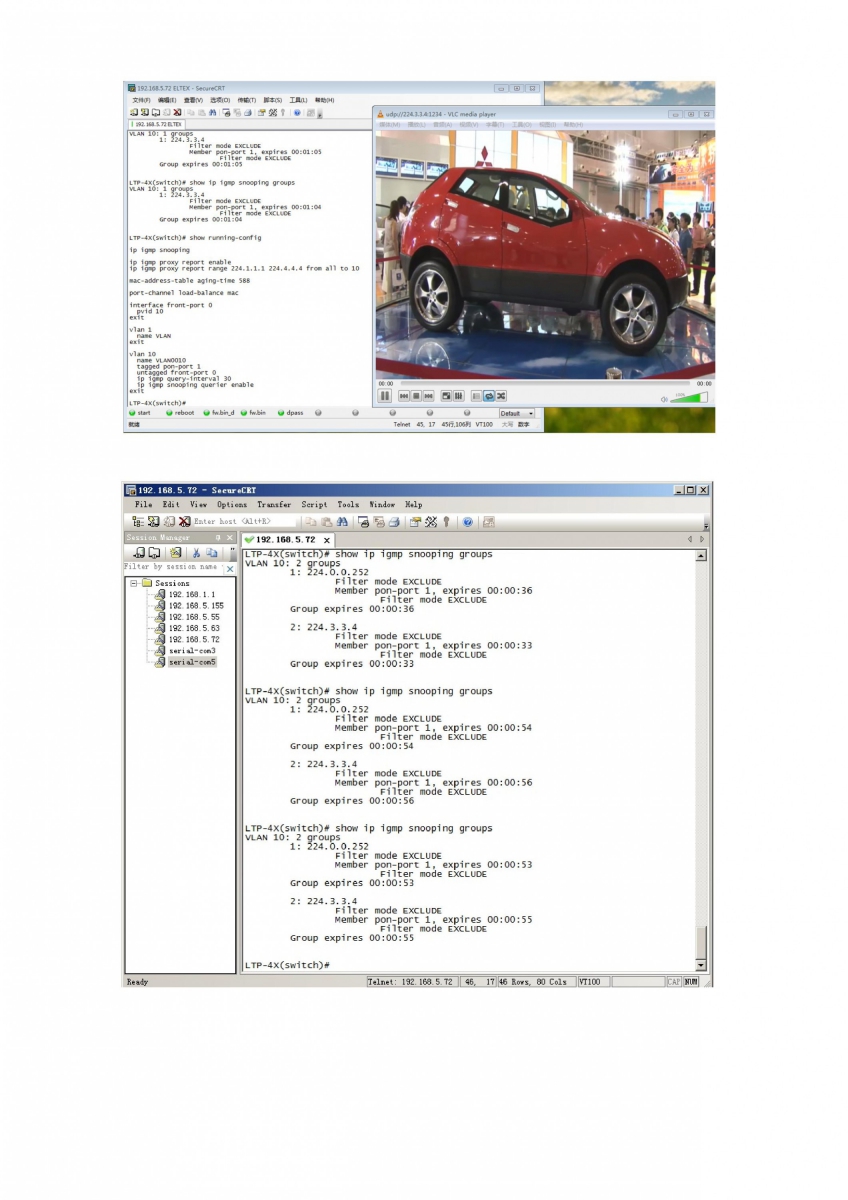The height and width of the screenshot is (1200, 848).
Task: Open the serial-com3 session entry
Action: coord(191,651)
